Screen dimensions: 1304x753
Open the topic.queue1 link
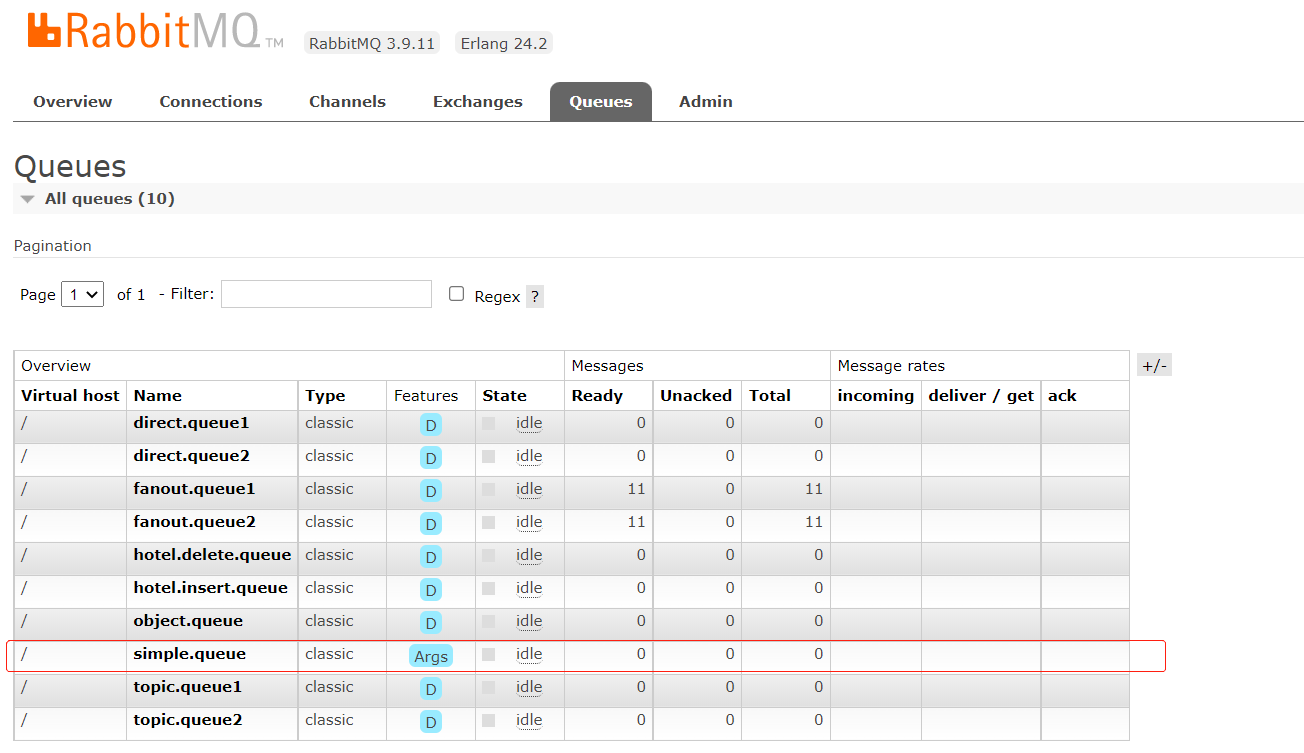tap(188, 687)
